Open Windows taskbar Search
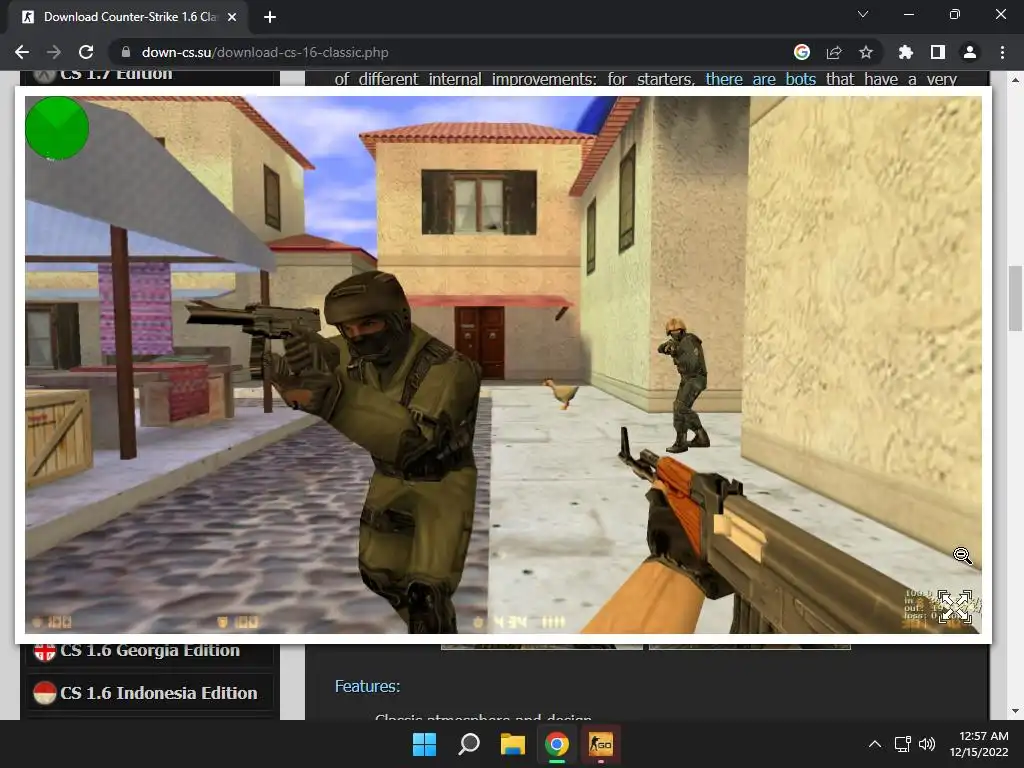Screen dimensions: 1024x768 (x=469, y=744)
